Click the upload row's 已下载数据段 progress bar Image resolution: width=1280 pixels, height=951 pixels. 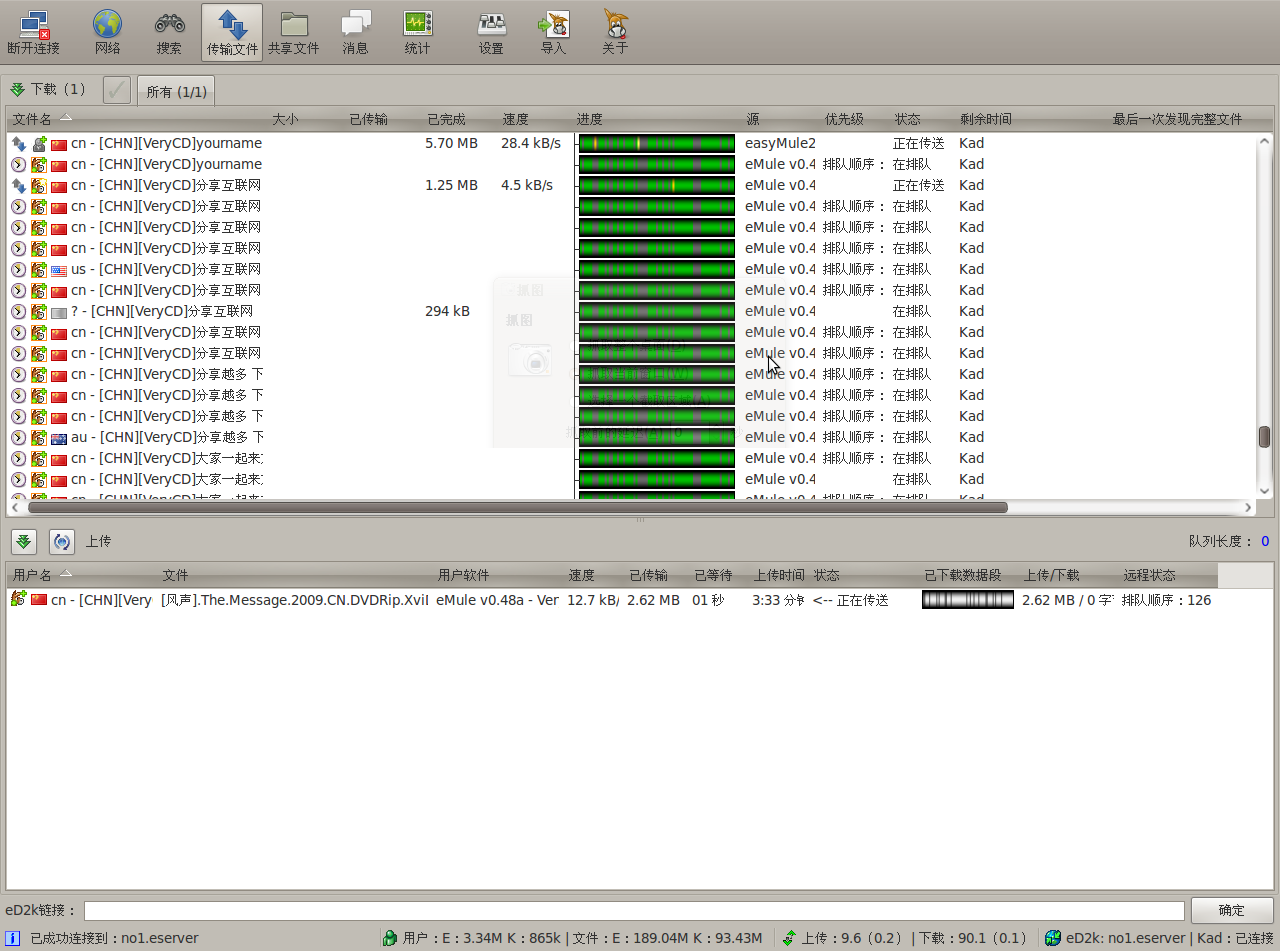click(967, 600)
